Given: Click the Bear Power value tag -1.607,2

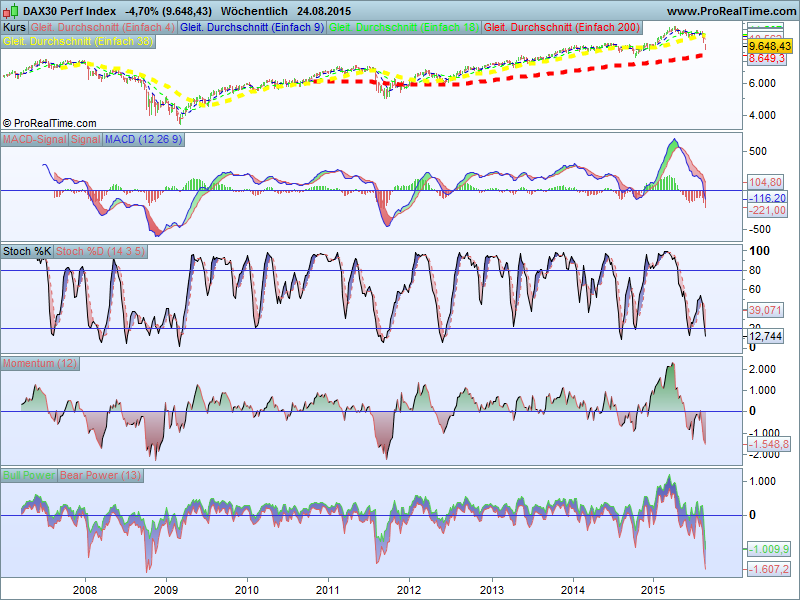Looking at the screenshot, I should 769,569.
